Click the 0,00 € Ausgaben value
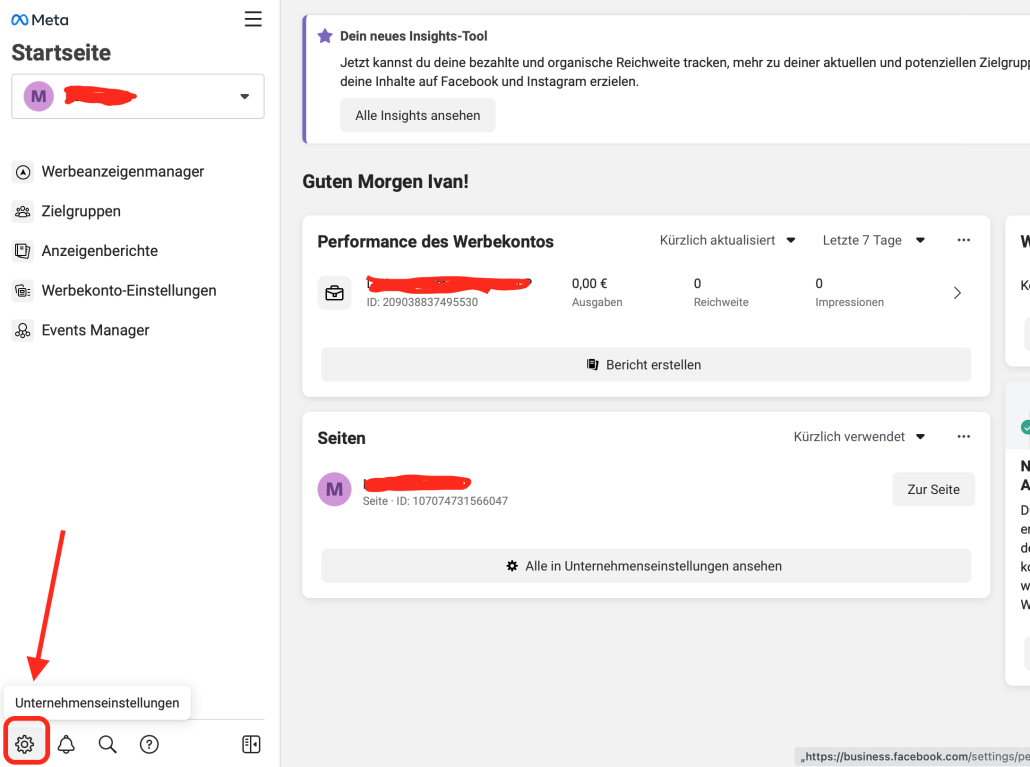1030x767 pixels. 590,284
